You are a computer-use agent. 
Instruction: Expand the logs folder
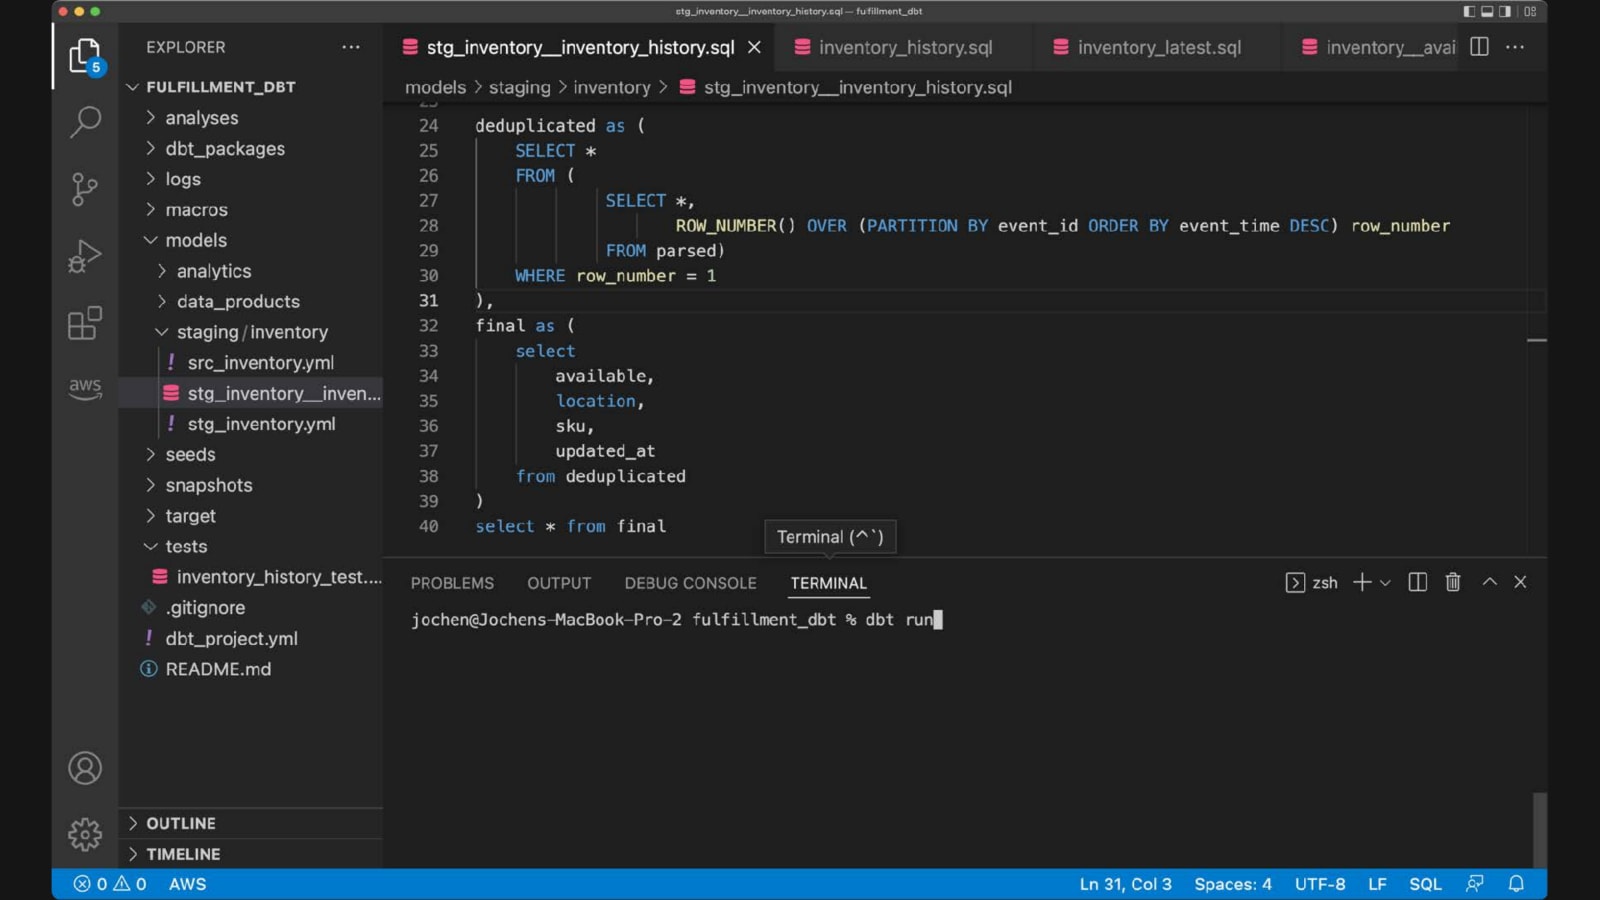(x=250, y=179)
